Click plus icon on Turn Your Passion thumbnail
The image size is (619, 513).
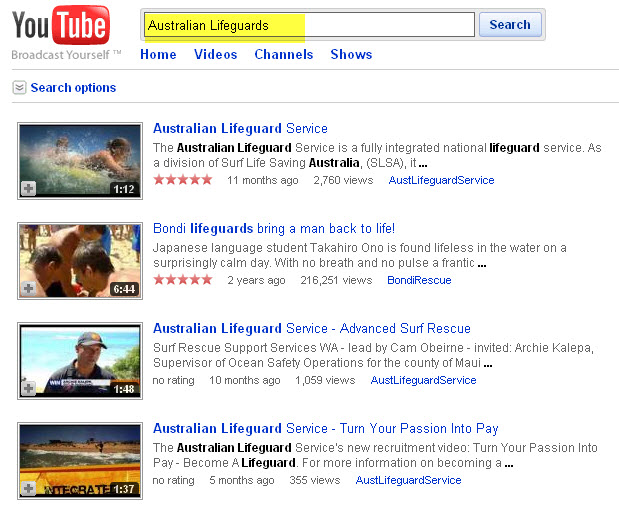click(28, 488)
